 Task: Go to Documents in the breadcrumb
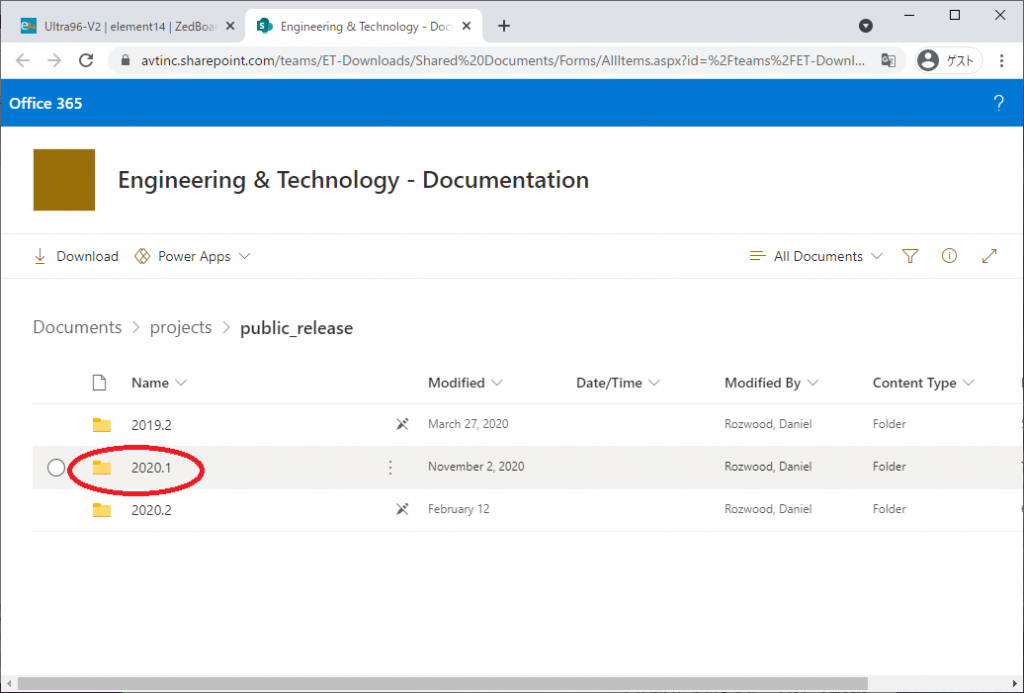(x=77, y=327)
